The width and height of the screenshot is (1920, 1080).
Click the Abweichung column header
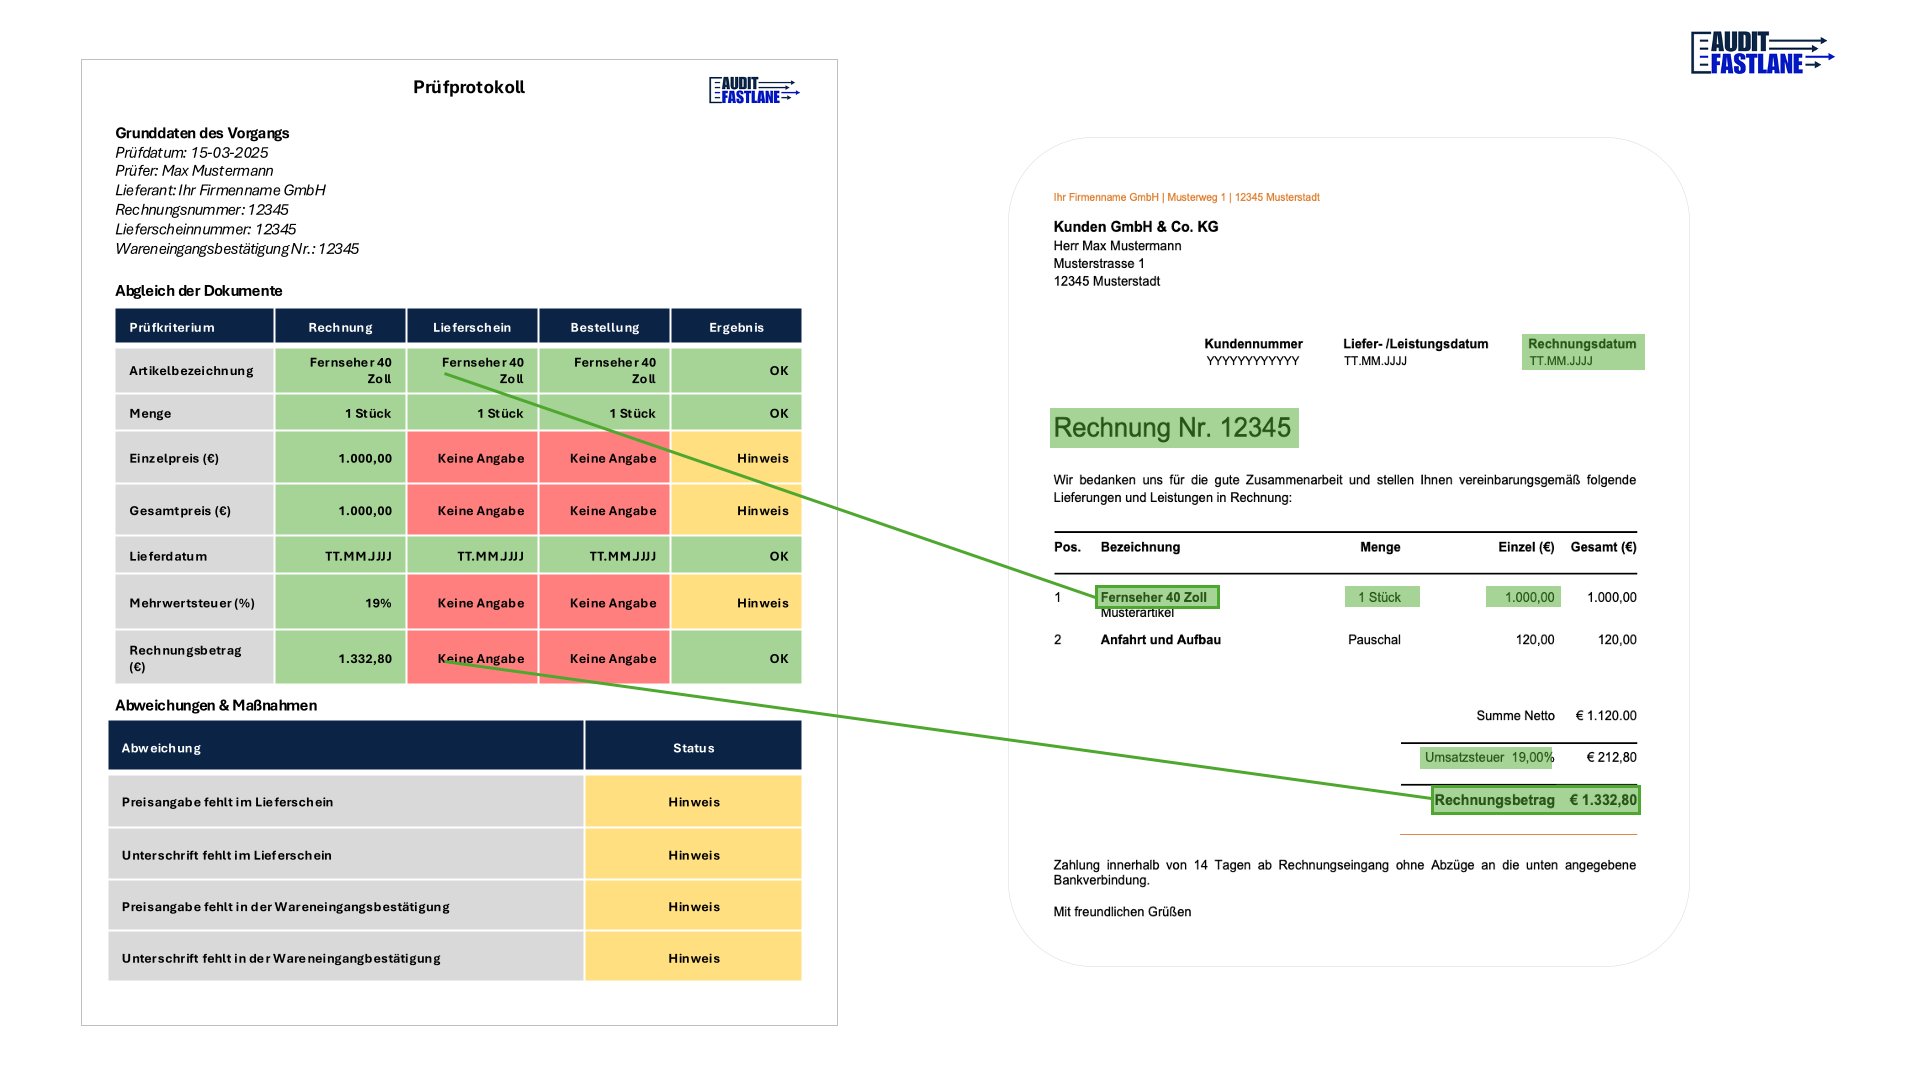pyautogui.click(x=346, y=747)
